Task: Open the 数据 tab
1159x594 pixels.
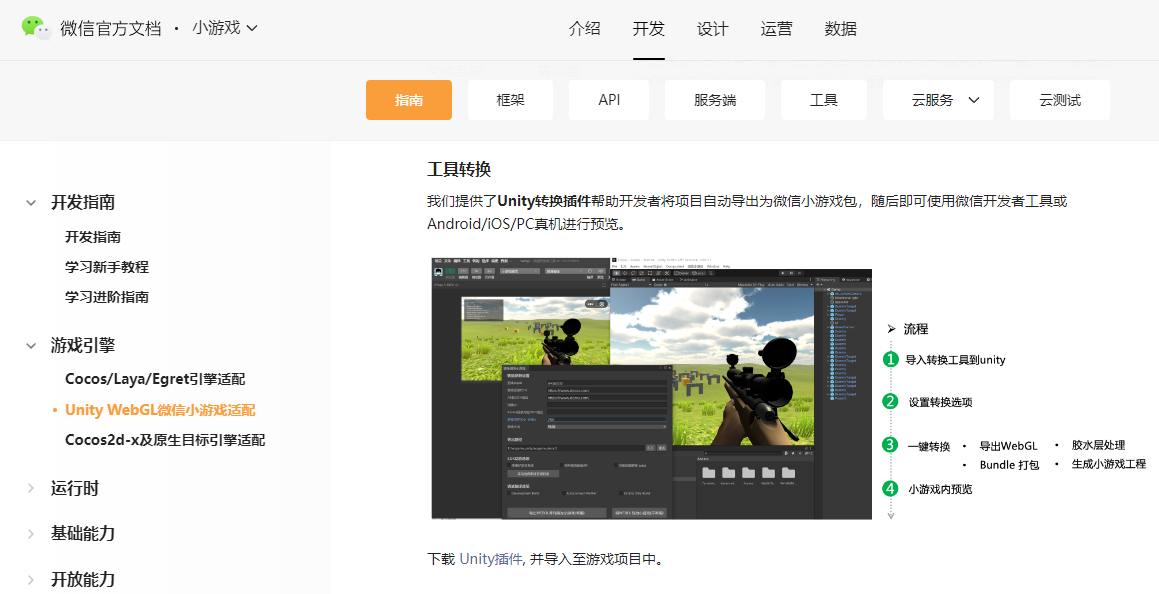Action: (x=840, y=29)
